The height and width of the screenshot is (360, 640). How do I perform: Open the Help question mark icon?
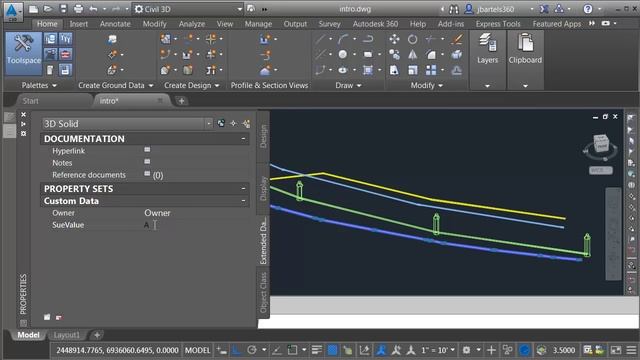pos(588,9)
